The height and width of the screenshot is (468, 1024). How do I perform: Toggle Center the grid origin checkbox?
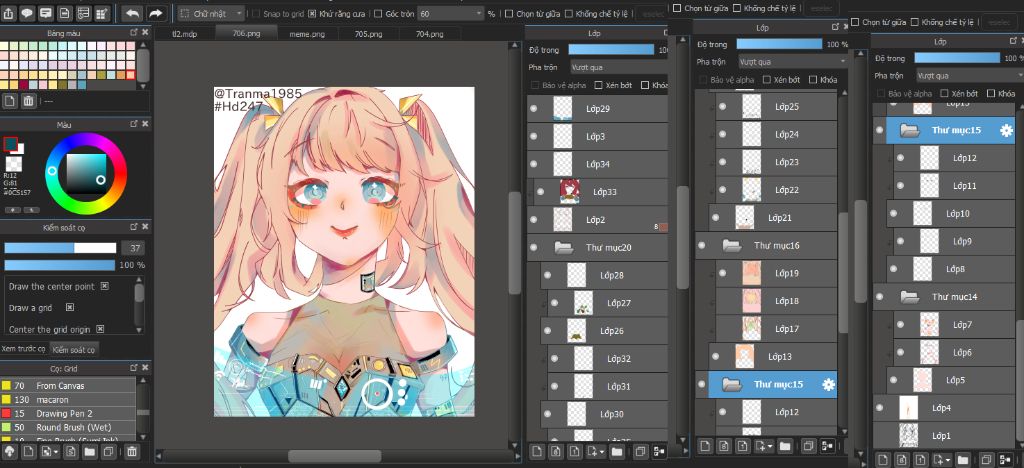100,329
